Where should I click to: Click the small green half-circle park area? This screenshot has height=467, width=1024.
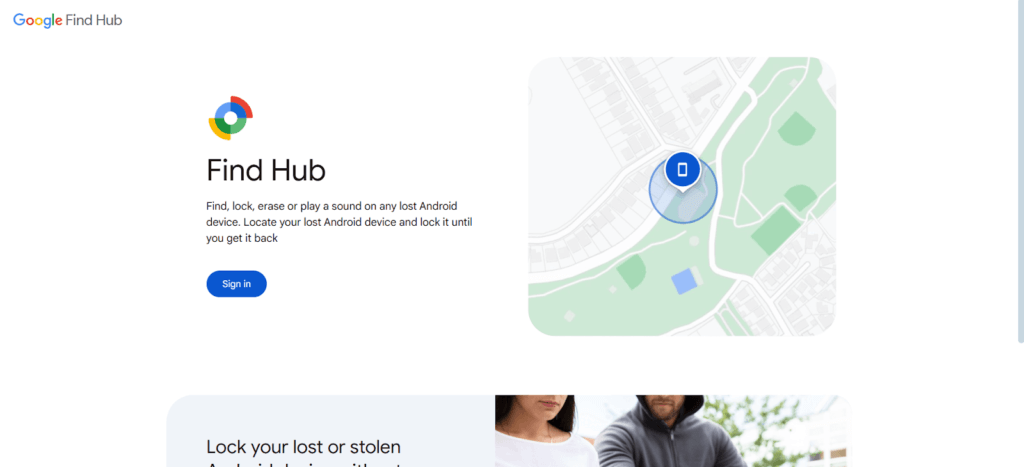pos(631,272)
